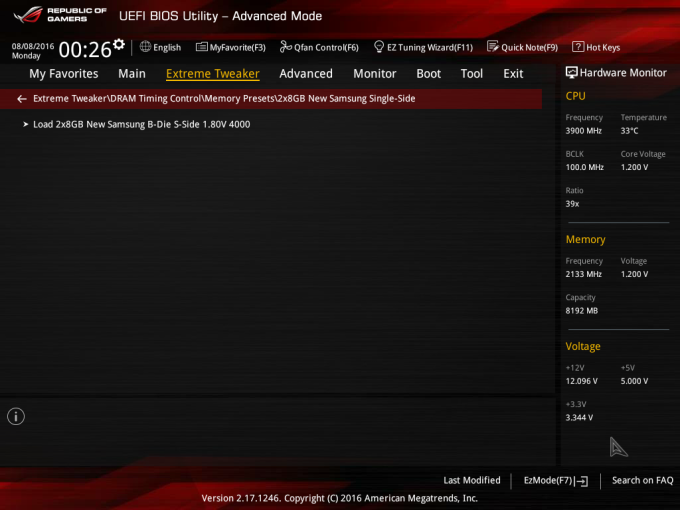Go back using the left arrow icon
The width and height of the screenshot is (680, 510).
[x=22, y=99]
